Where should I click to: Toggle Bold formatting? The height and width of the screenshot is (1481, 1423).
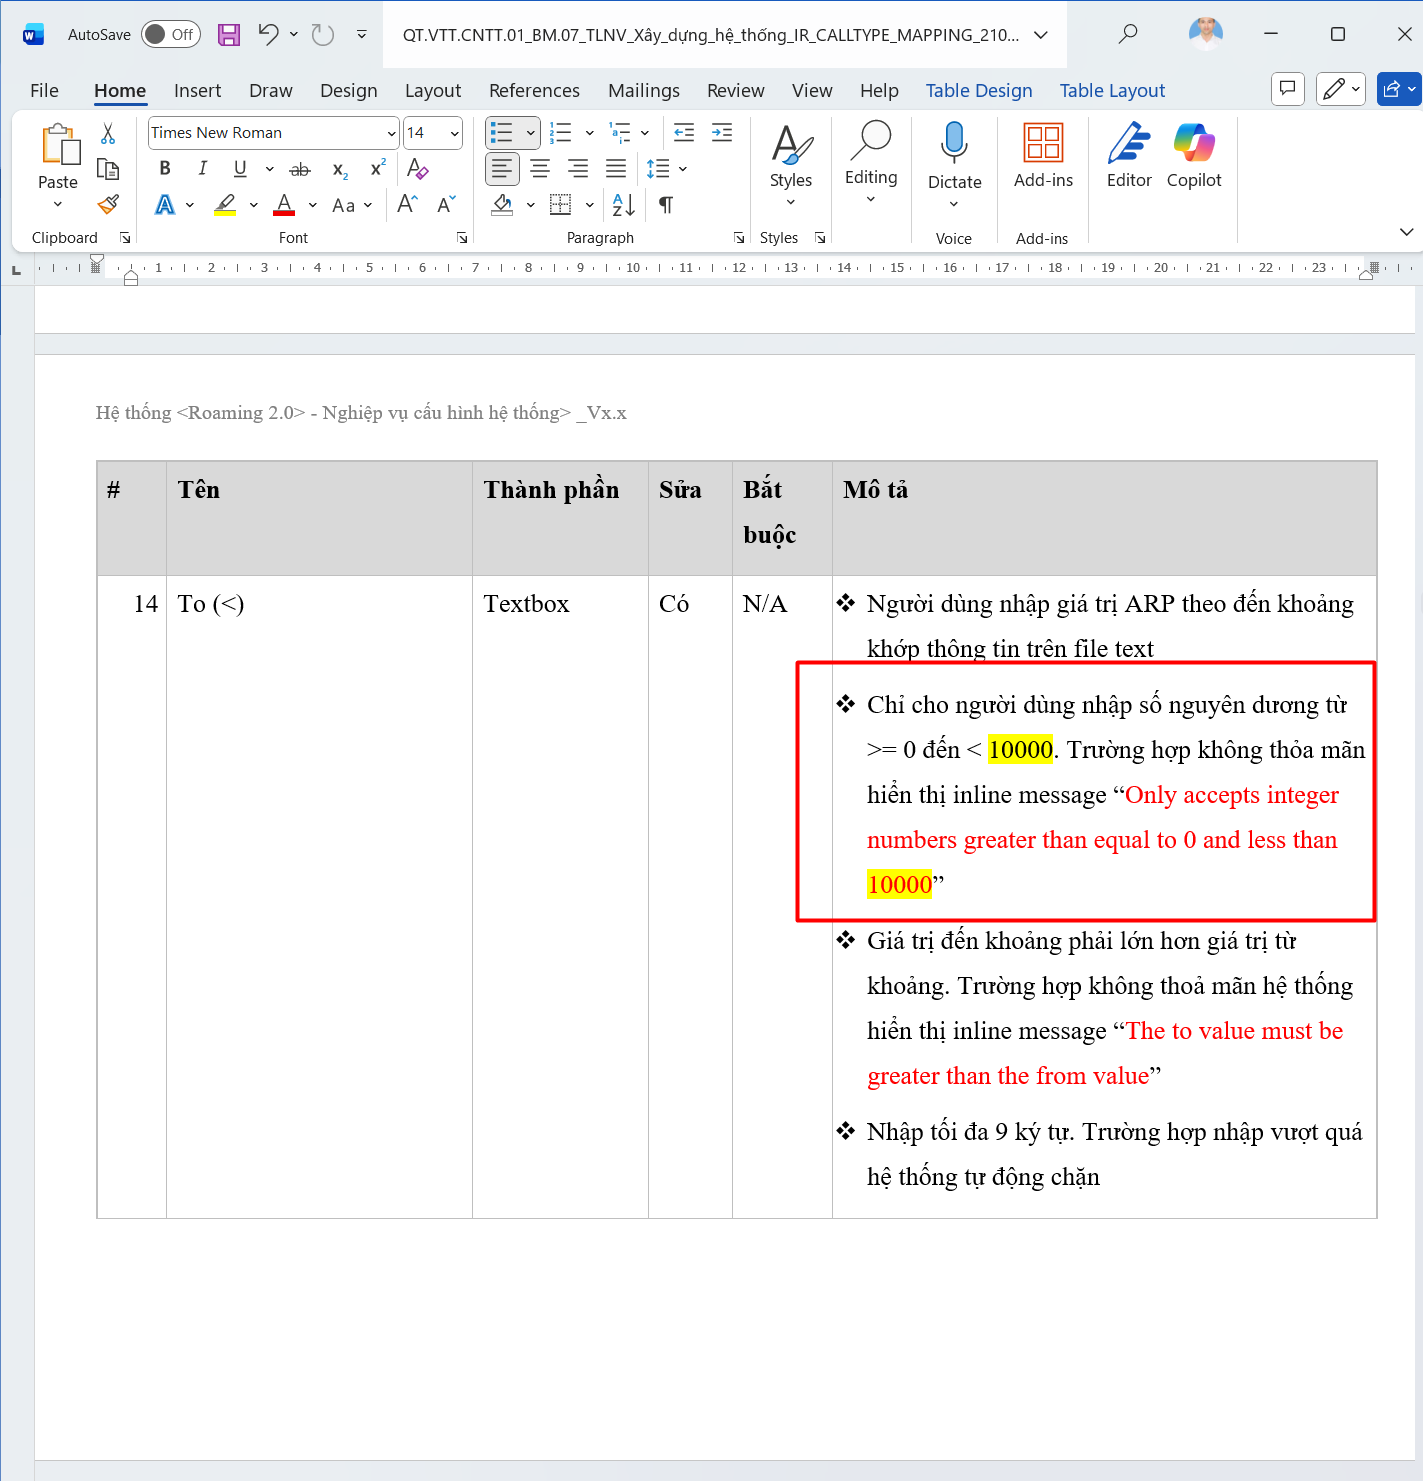165,169
